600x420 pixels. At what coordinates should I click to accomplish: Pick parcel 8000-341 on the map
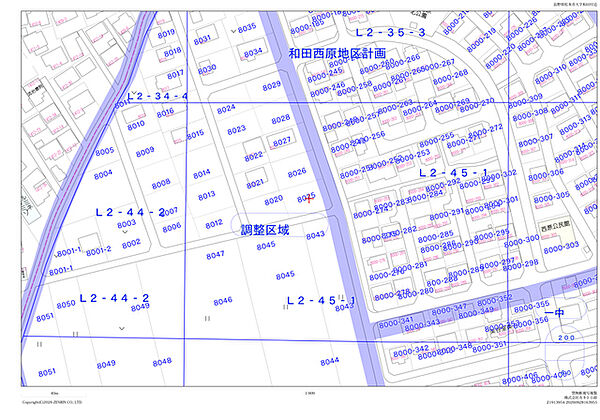[x=396, y=322]
